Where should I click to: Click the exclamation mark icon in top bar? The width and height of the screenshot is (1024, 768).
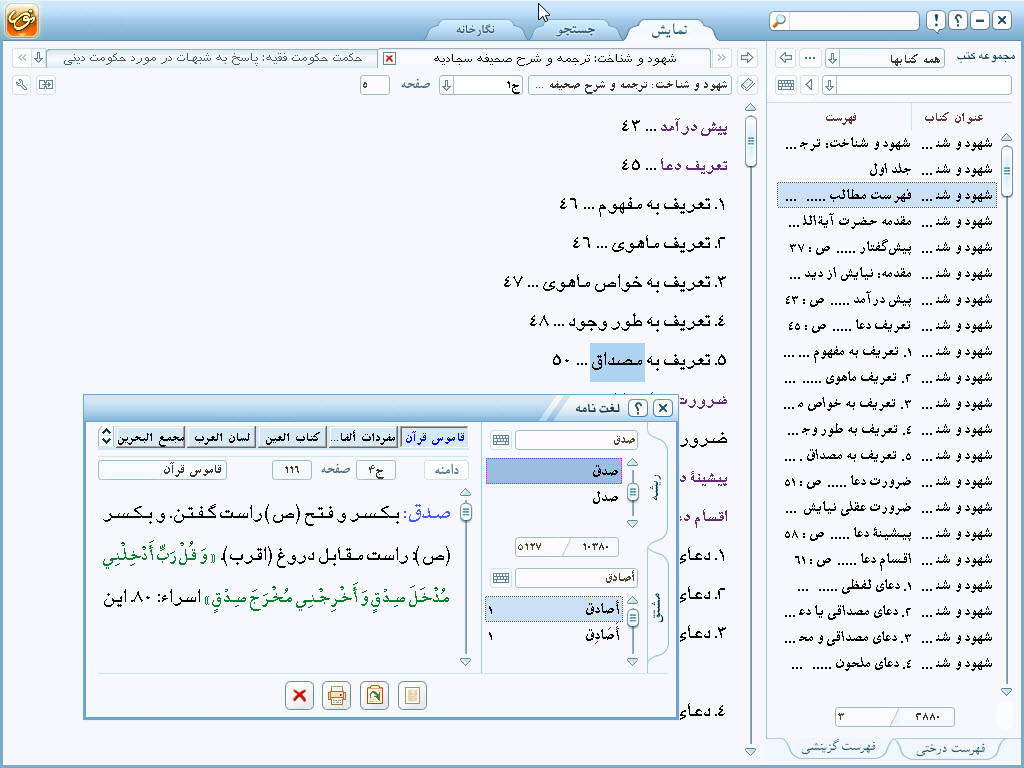click(x=934, y=21)
